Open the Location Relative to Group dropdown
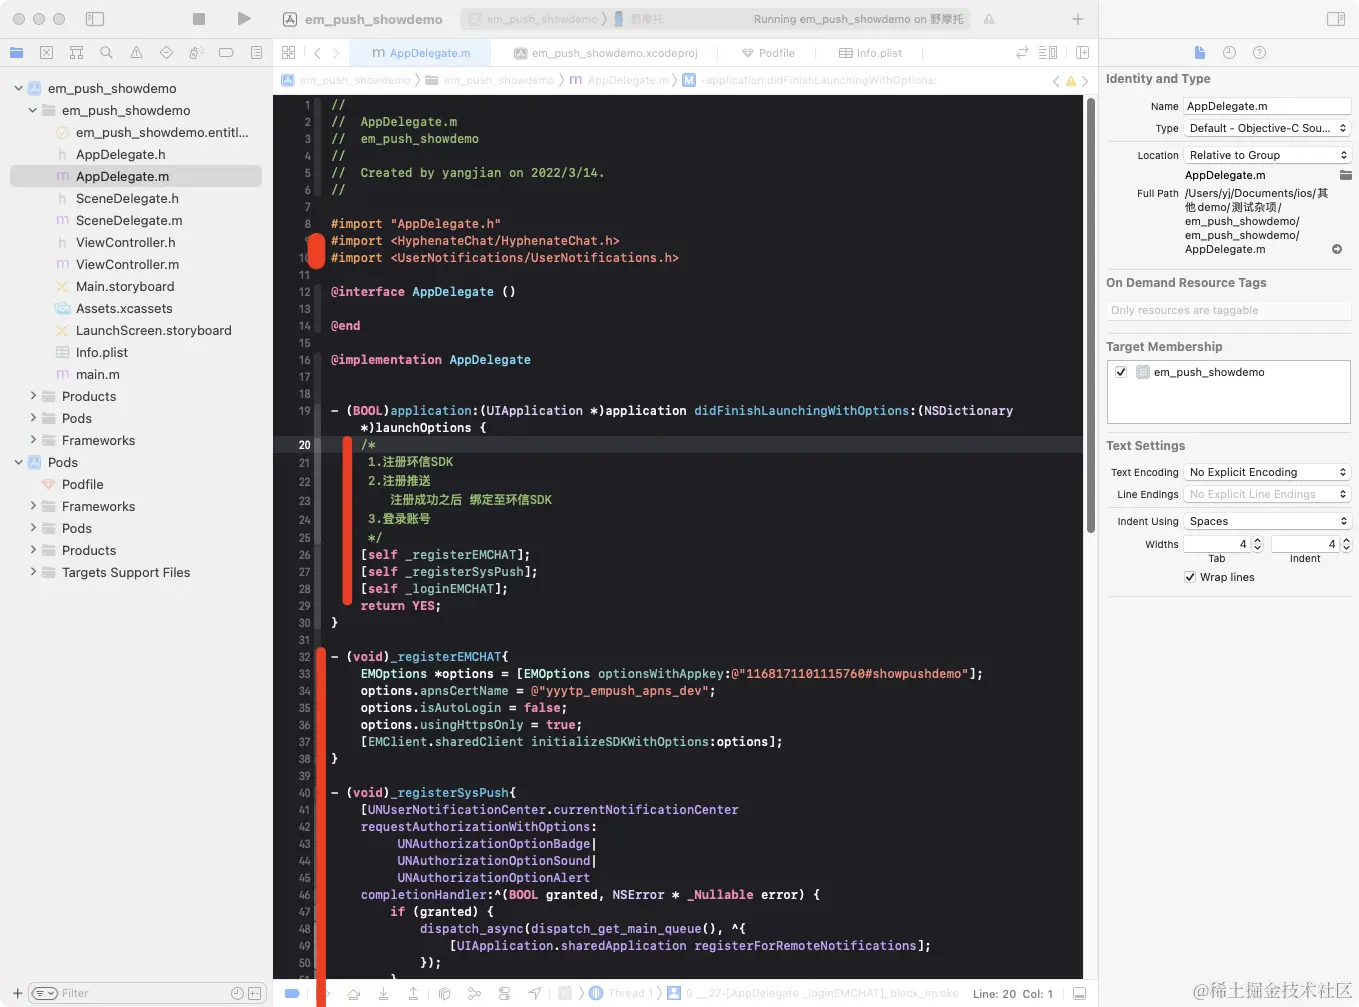 coord(1267,155)
